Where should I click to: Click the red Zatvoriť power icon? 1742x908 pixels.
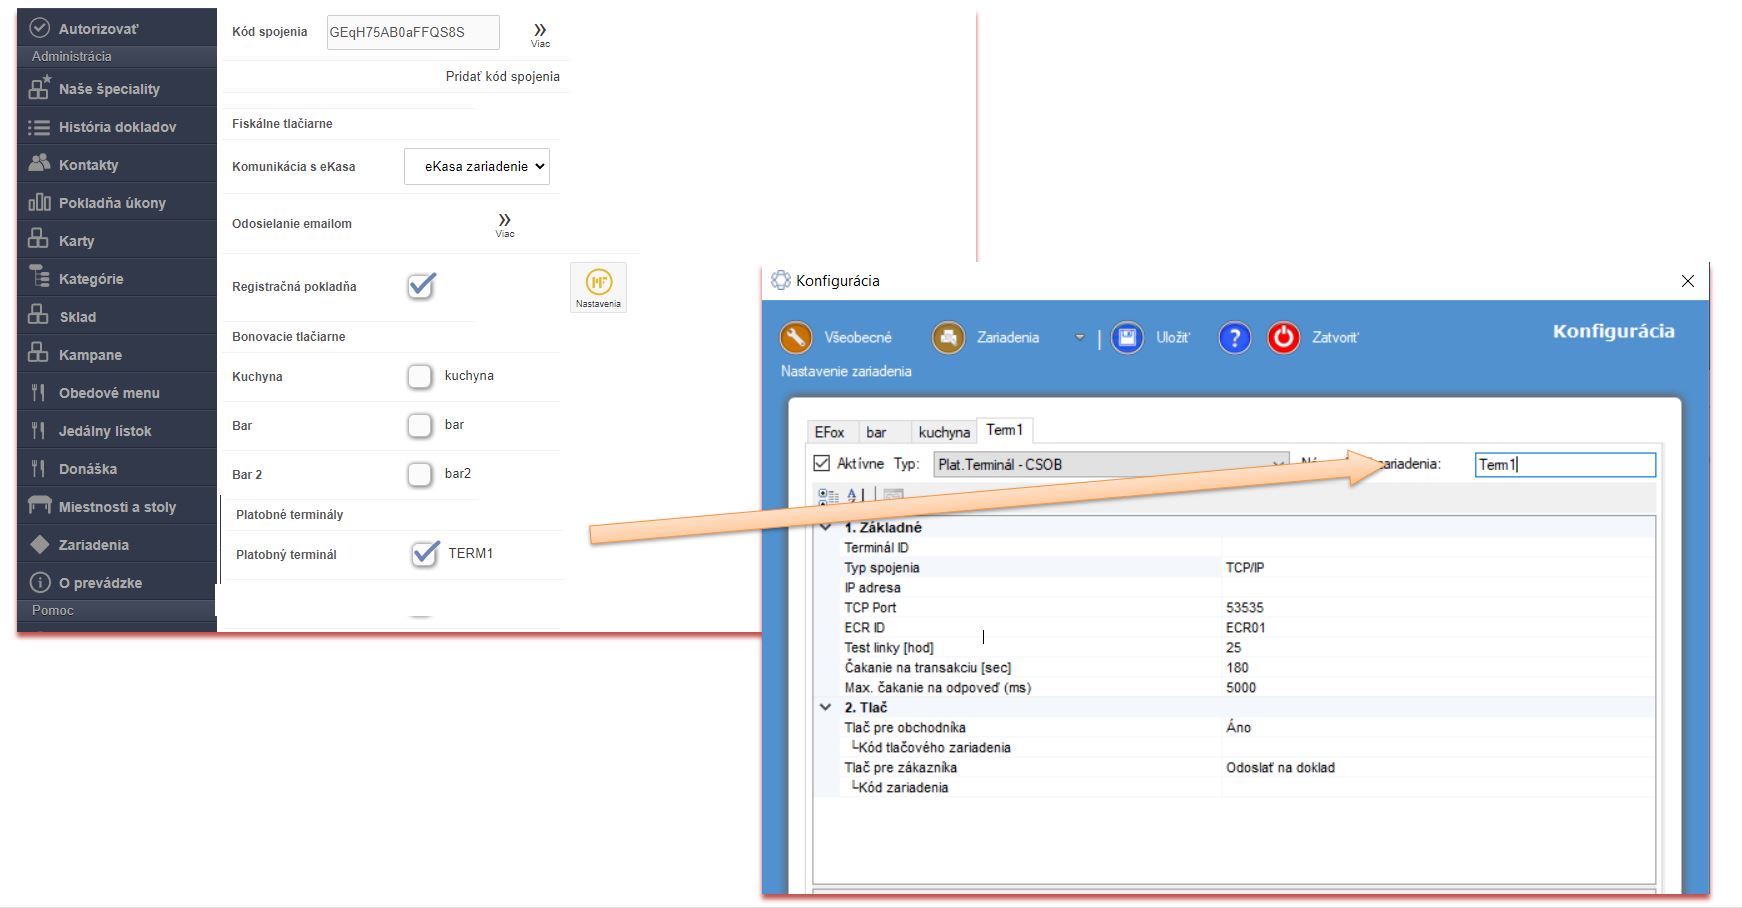tap(1283, 338)
